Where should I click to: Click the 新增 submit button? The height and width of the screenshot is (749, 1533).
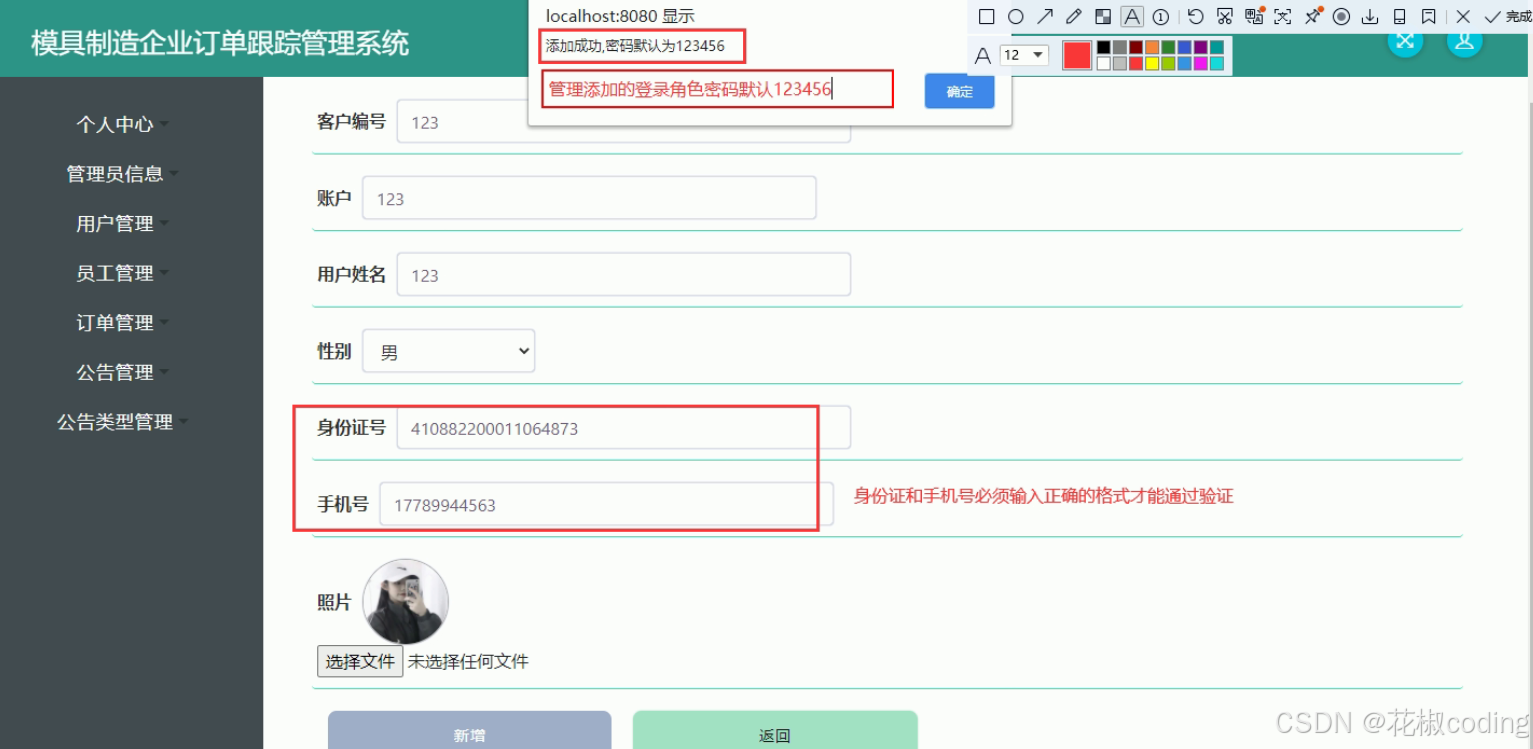click(x=469, y=734)
